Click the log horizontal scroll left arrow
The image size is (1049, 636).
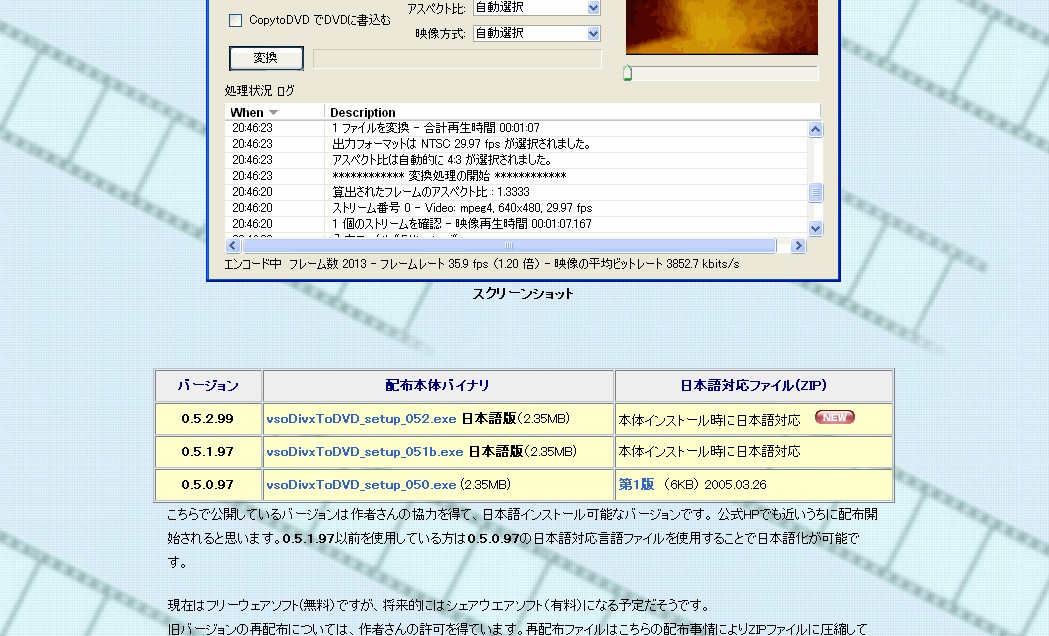click(x=233, y=245)
